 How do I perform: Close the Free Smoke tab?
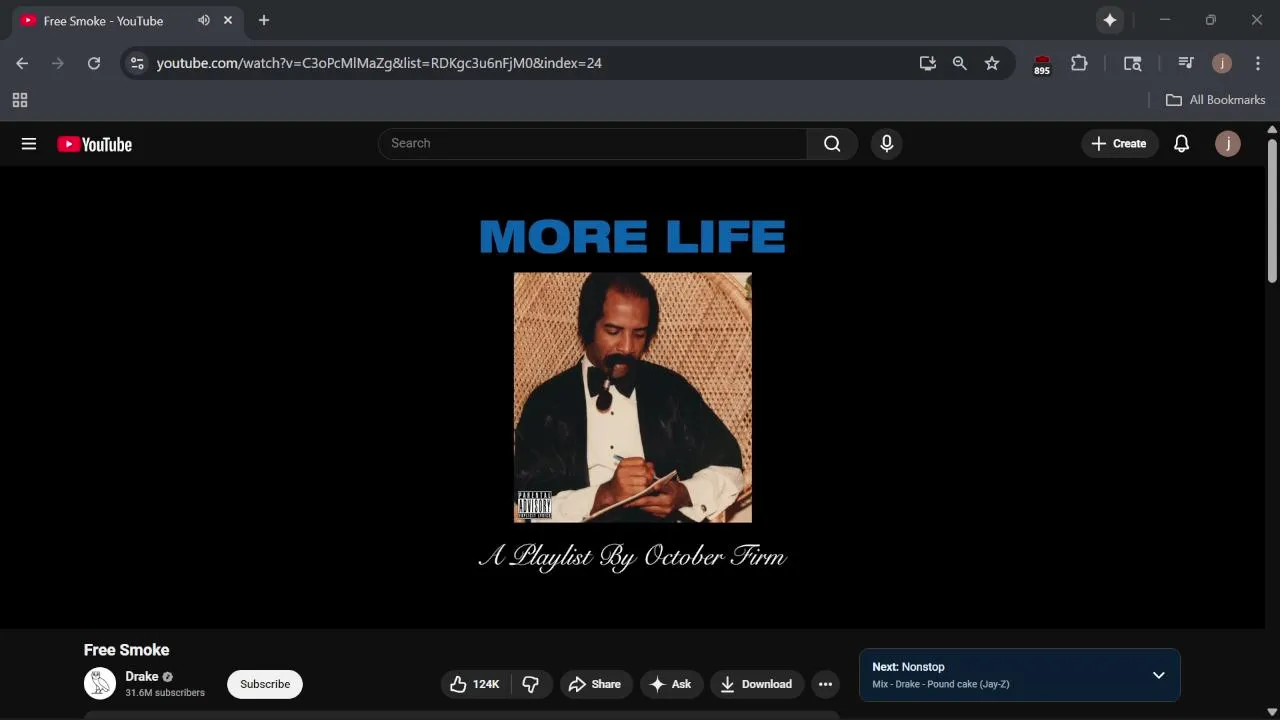tap(228, 20)
